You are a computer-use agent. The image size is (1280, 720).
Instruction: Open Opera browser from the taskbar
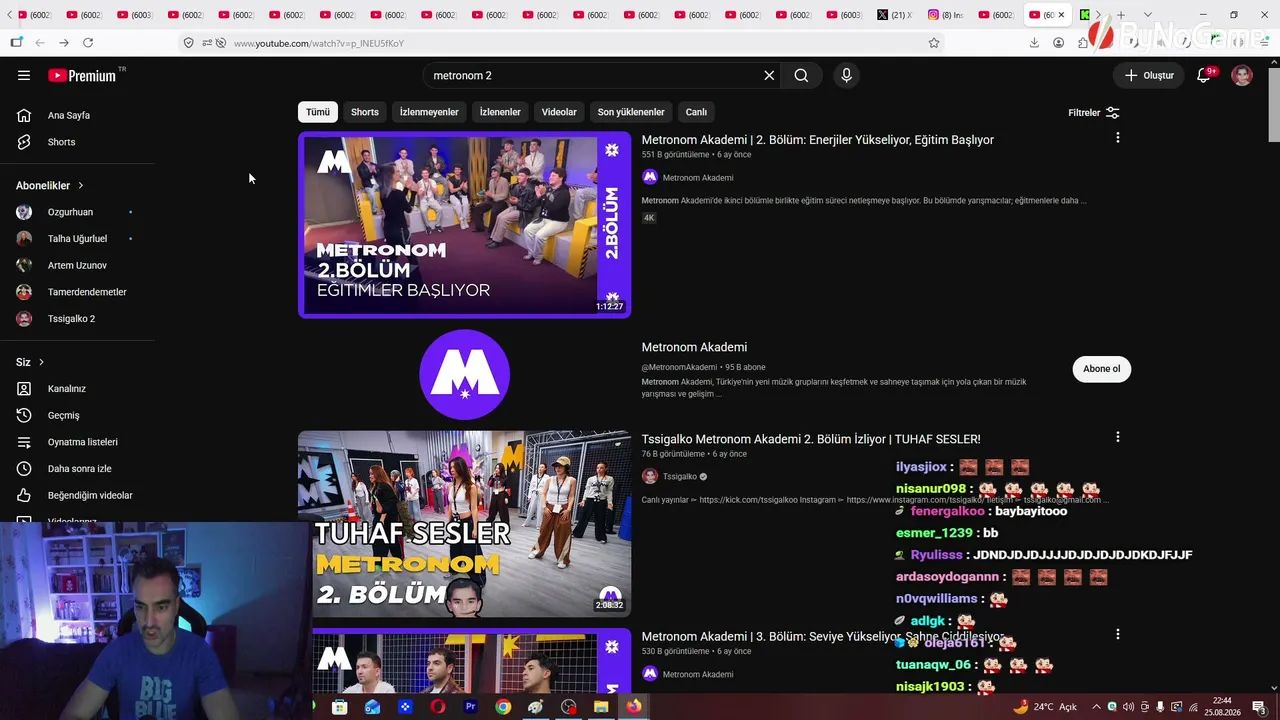(x=437, y=707)
